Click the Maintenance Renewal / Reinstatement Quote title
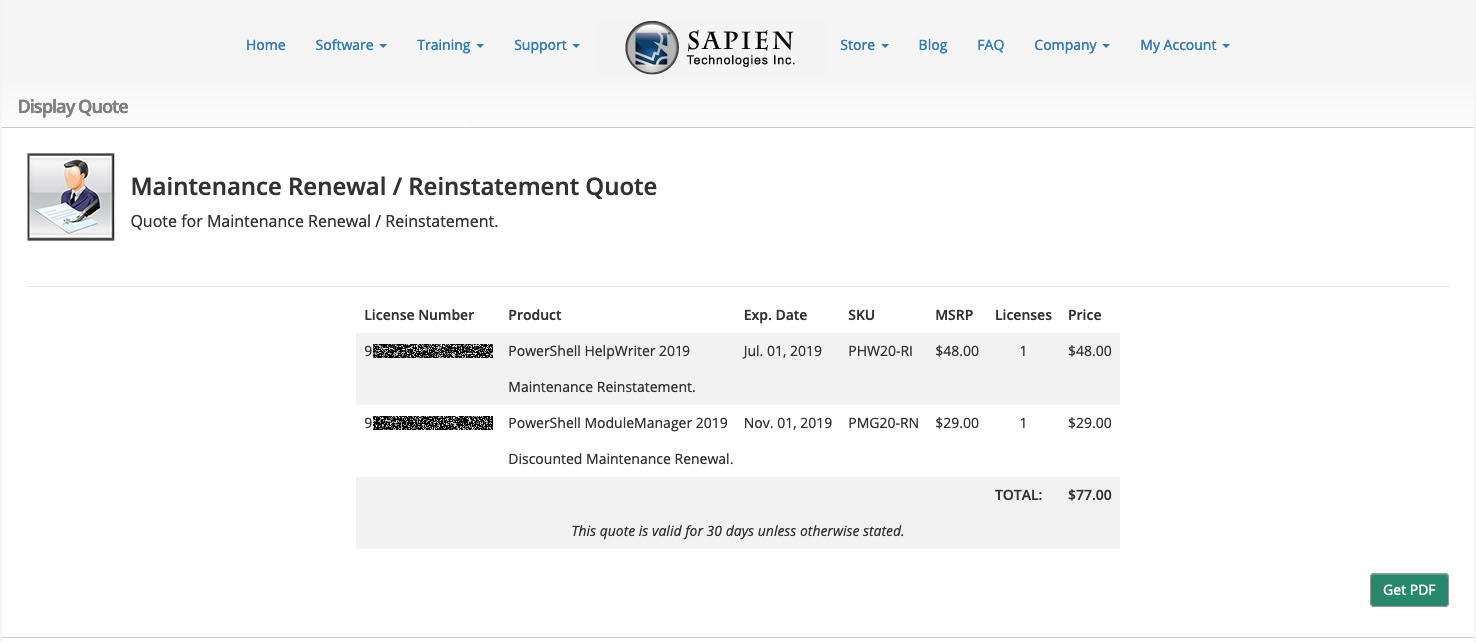This screenshot has height=642, width=1476. (394, 187)
